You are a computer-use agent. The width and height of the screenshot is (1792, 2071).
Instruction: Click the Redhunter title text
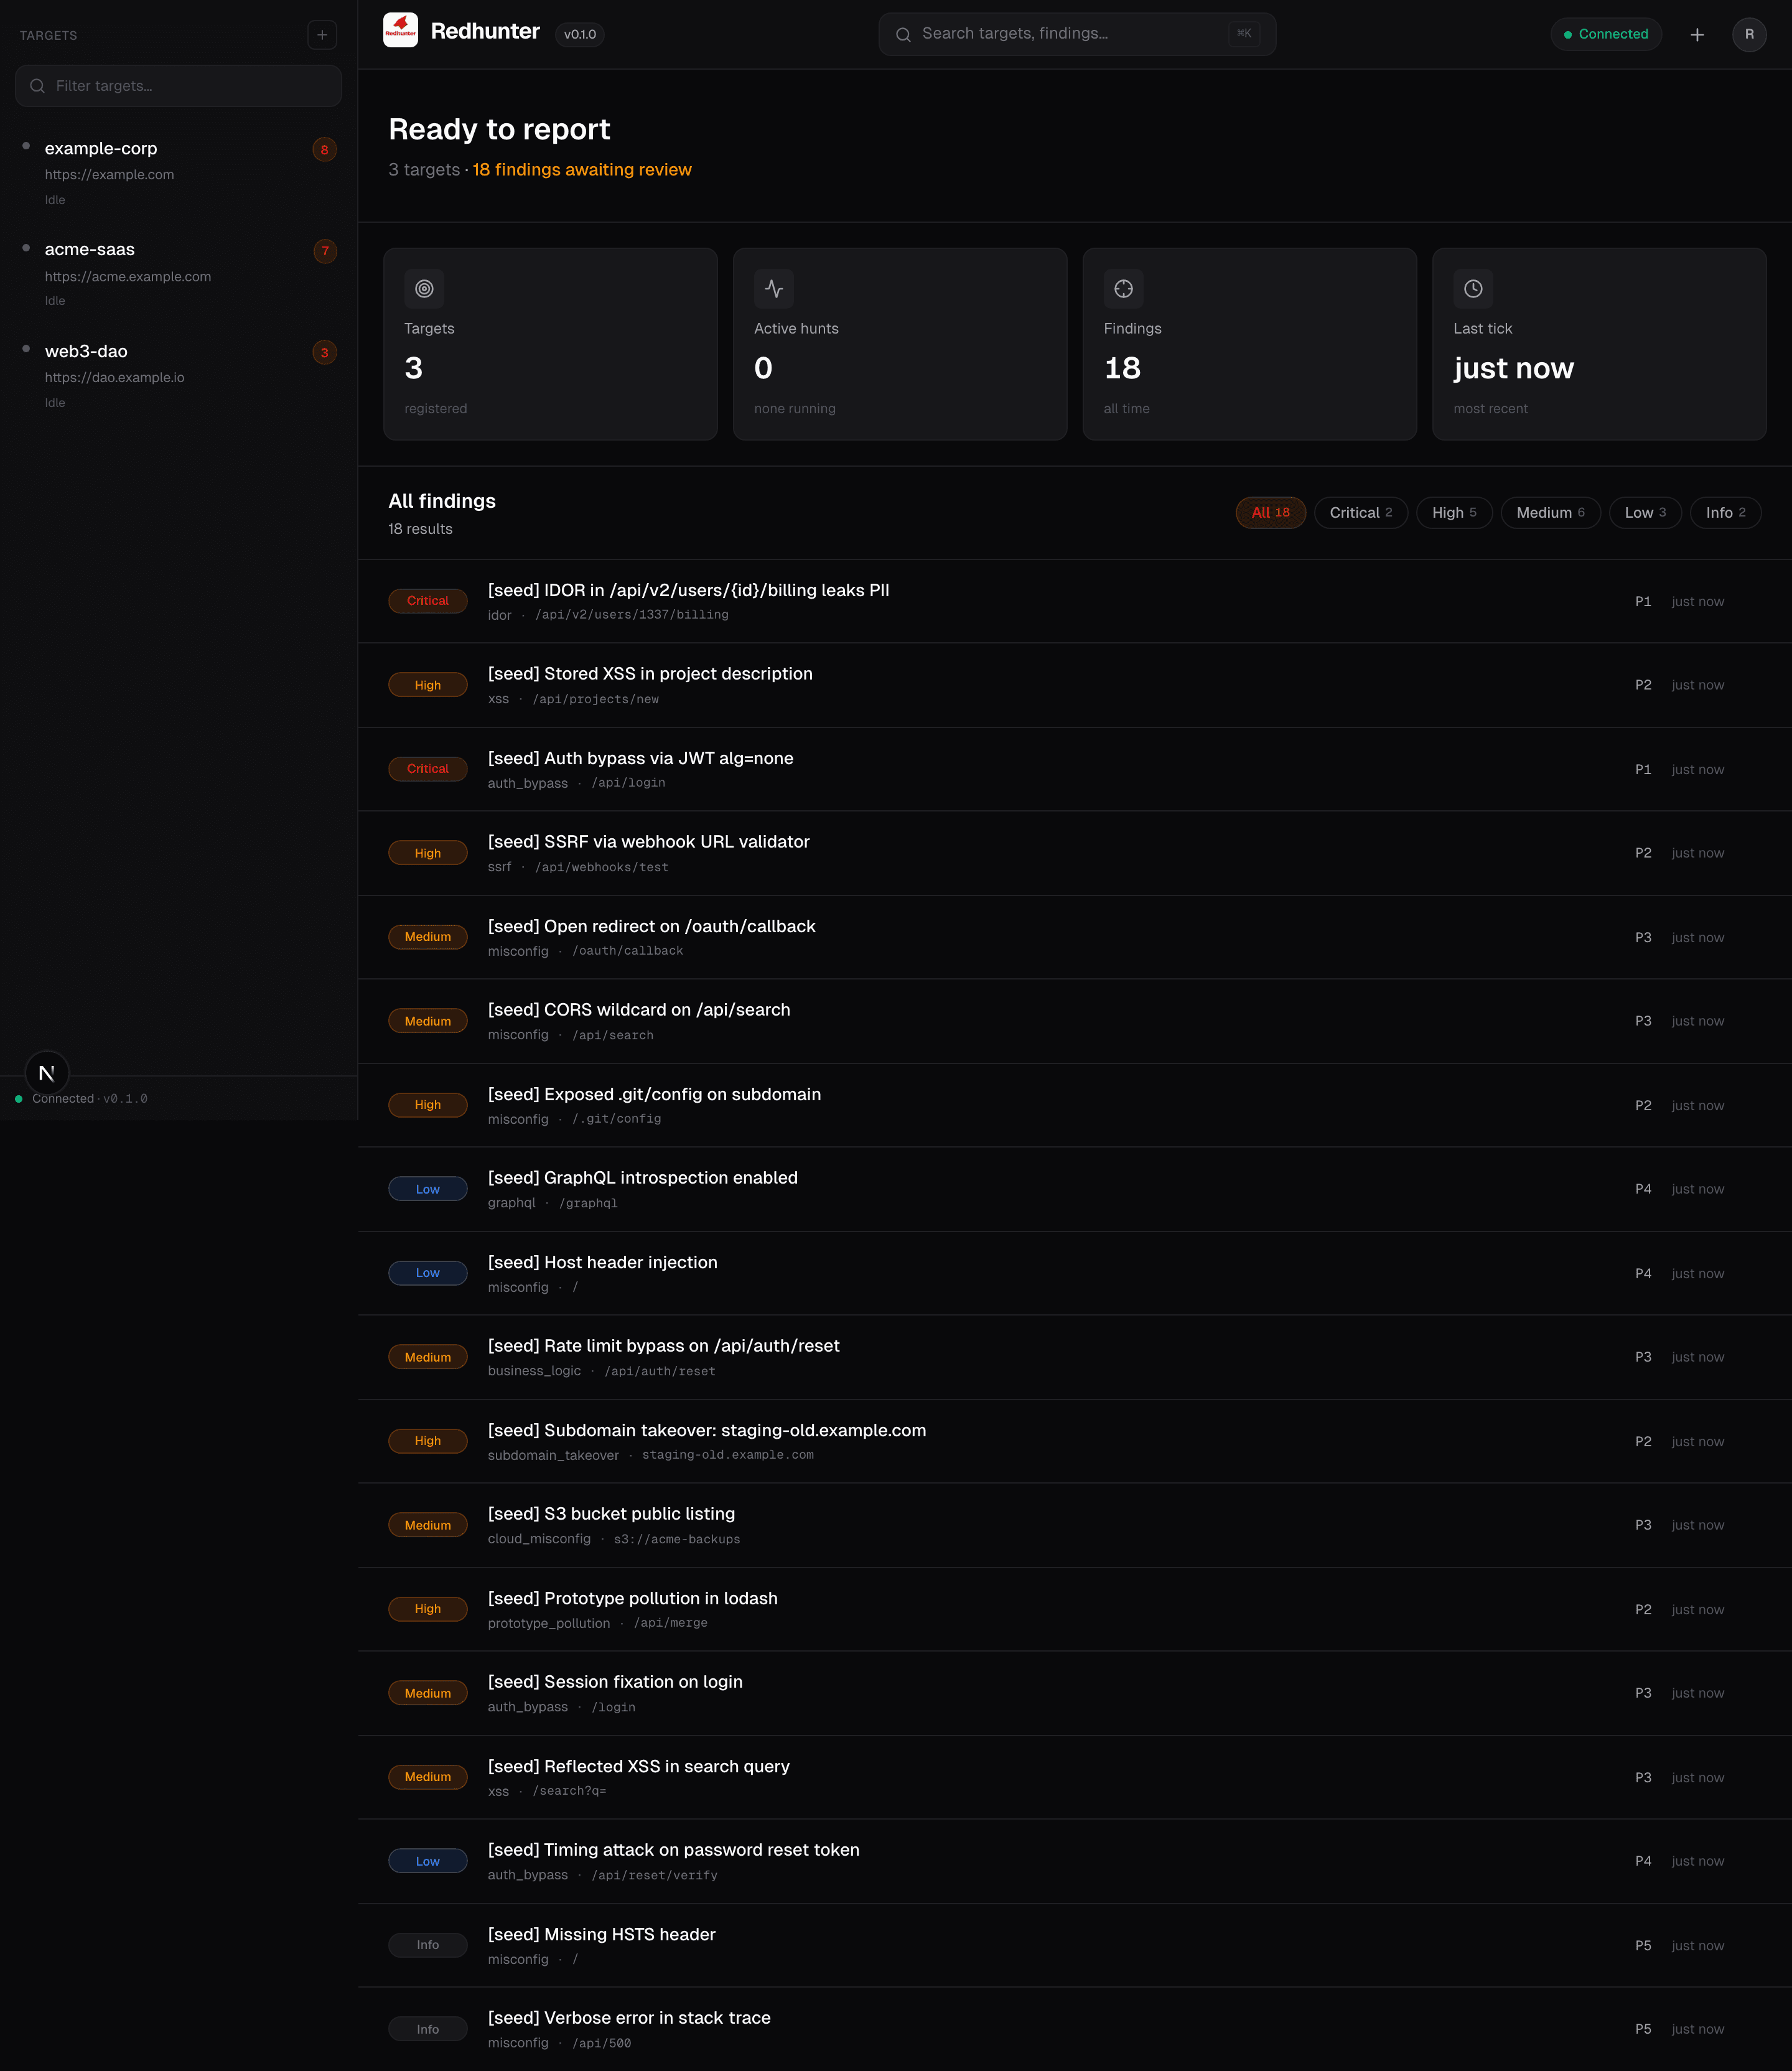click(485, 31)
